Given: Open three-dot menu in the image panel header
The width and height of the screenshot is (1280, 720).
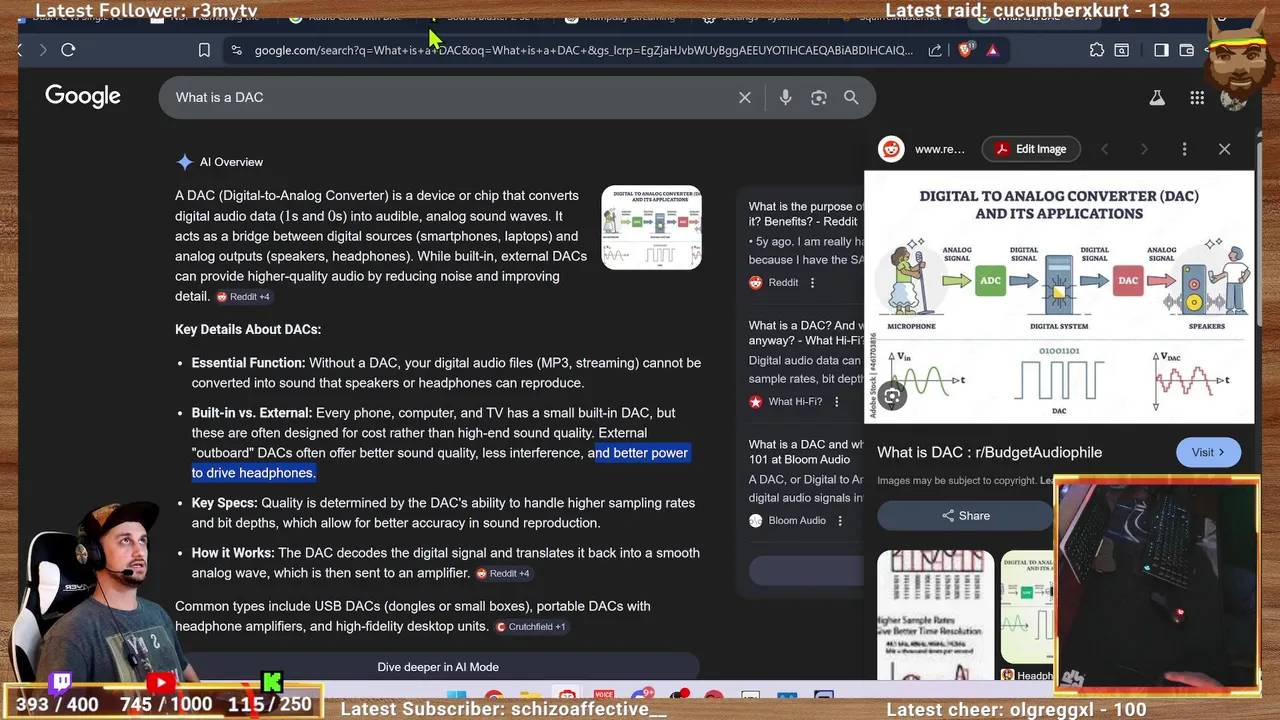Looking at the screenshot, I should (1184, 149).
